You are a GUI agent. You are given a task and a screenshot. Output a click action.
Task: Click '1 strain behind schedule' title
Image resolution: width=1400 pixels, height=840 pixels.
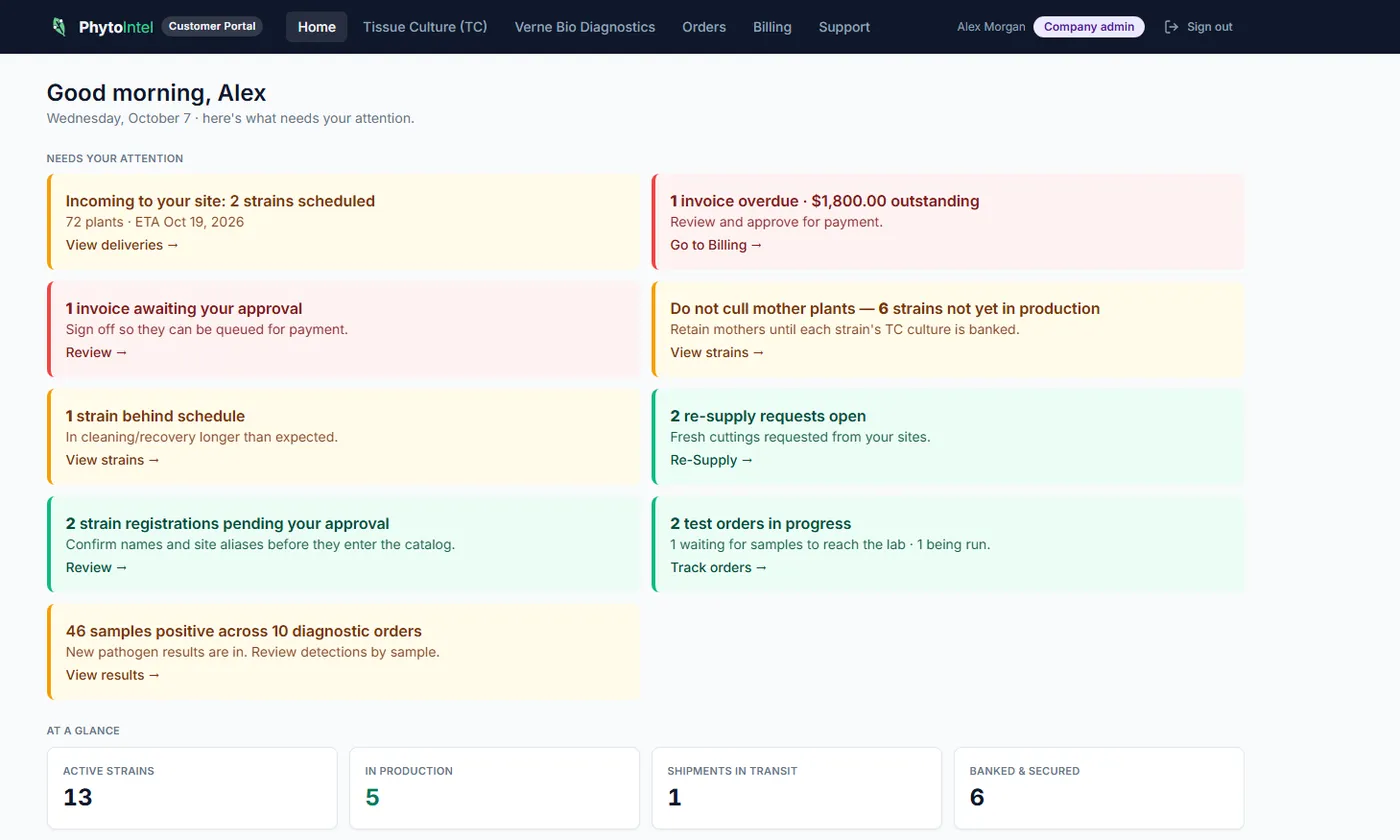coord(155,416)
